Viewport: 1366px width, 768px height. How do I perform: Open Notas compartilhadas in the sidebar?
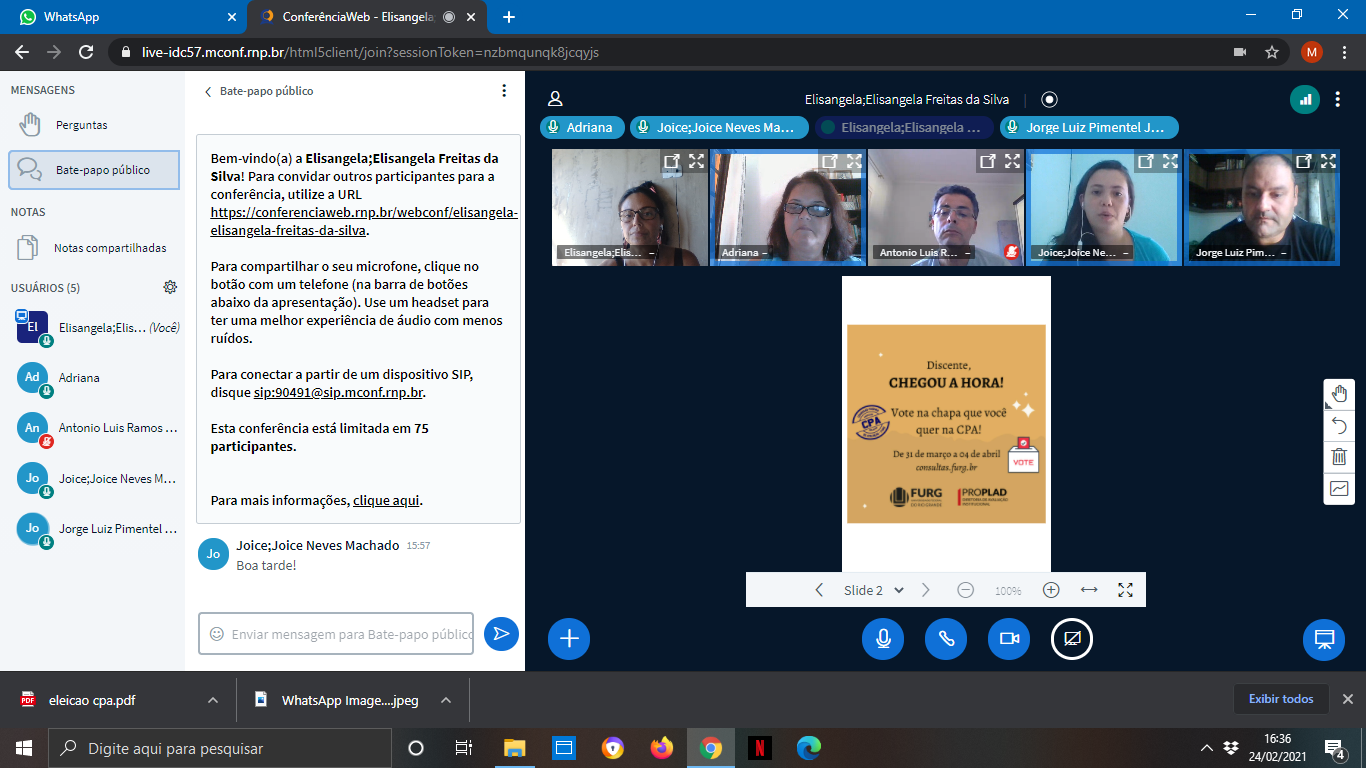(110, 248)
